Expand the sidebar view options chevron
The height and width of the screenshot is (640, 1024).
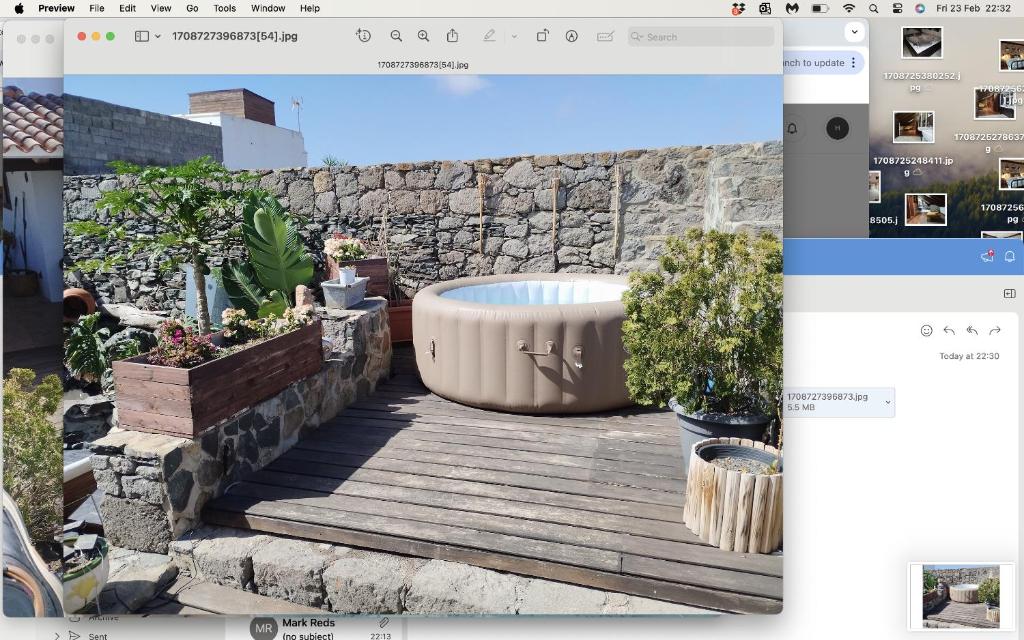point(157,37)
